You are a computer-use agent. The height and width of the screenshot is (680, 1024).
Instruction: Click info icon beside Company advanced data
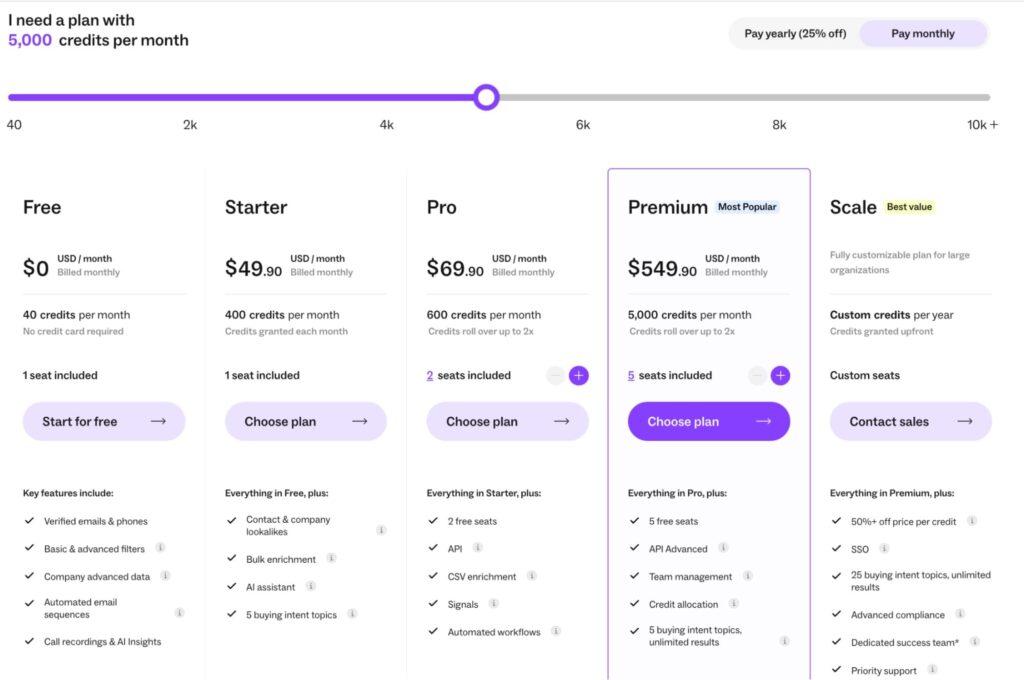(165, 576)
